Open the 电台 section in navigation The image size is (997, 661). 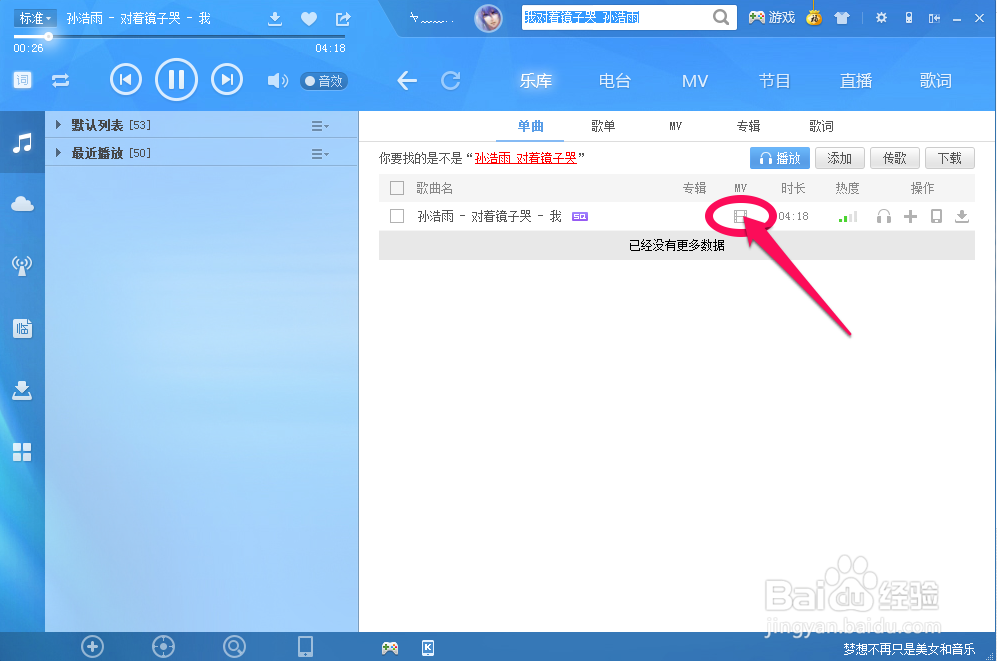pos(614,81)
